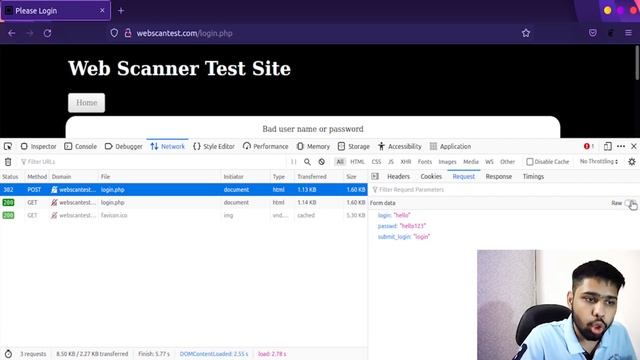Click the Filter URLs input field
The height and width of the screenshot is (360, 640).
click(153, 162)
